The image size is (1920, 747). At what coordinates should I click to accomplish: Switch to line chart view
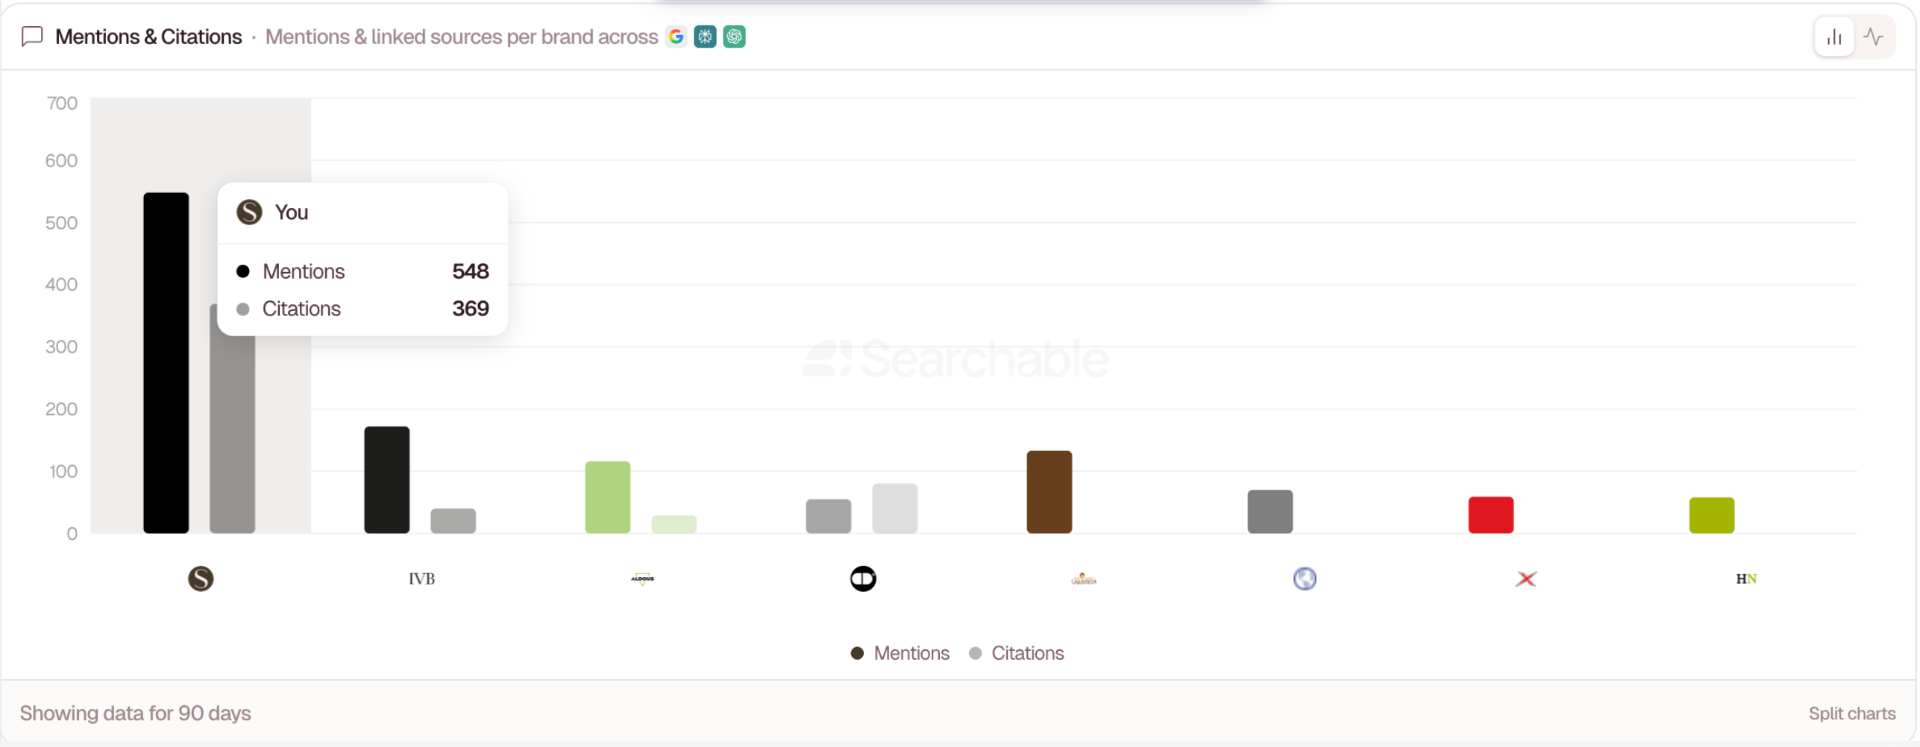pyautogui.click(x=1874, y=37)
